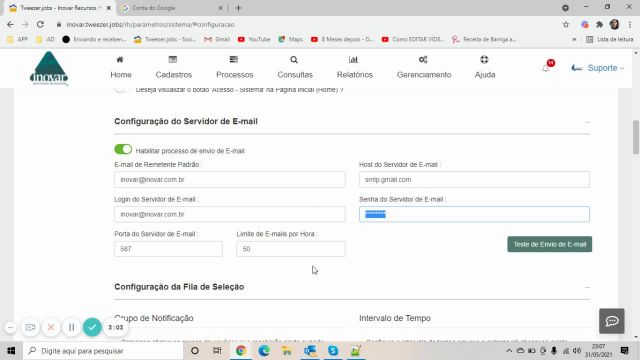
Task: Click the notifications bell icon
Action: tap(546, 68)
